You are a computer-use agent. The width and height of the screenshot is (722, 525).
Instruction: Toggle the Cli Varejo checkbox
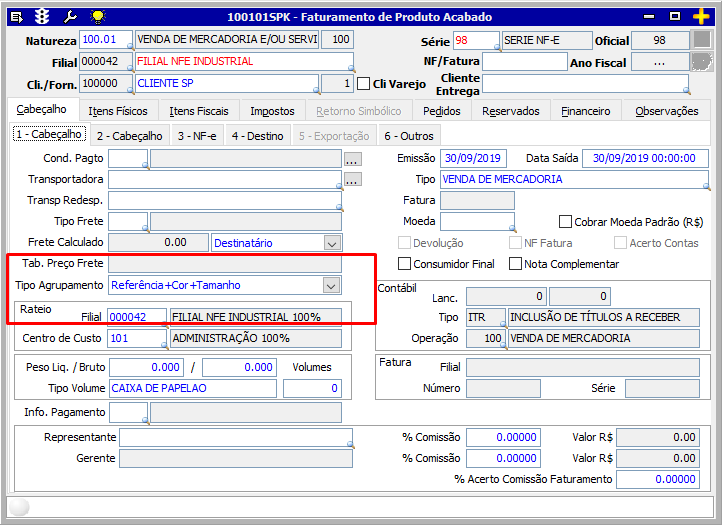364,84
